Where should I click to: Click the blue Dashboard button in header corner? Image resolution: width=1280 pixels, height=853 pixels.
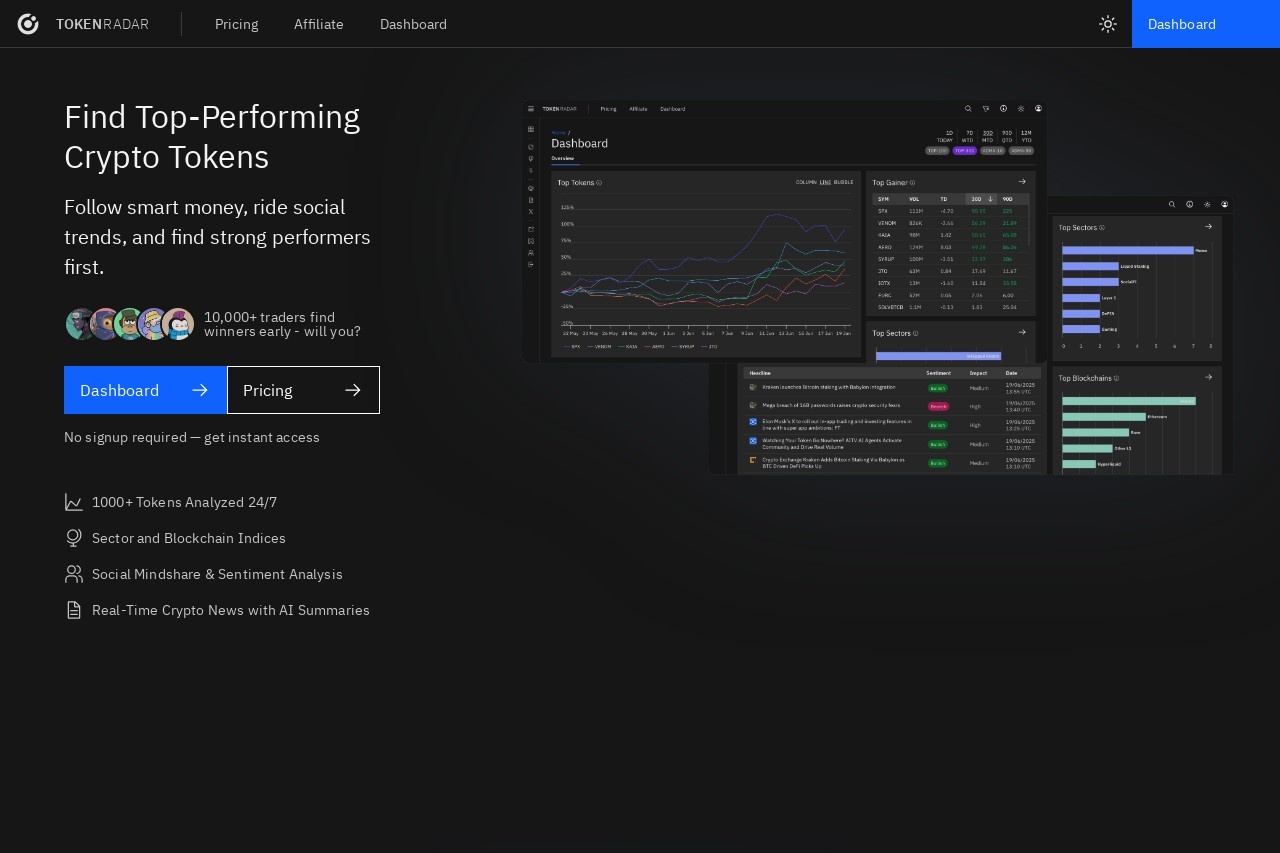tap(1206, 24)
